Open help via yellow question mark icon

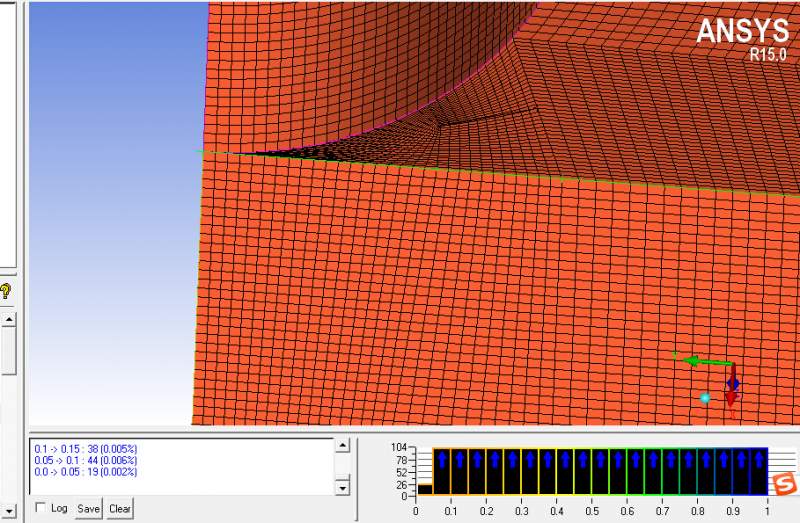pyautogui.click(x=5, y=291)
